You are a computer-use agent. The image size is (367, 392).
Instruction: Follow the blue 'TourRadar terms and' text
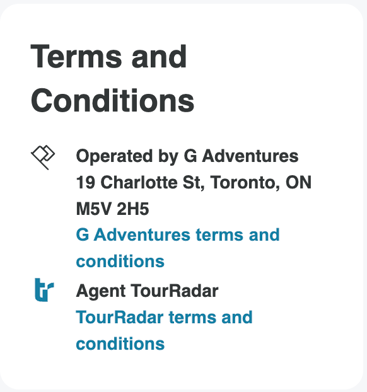[x=164, y=317]
